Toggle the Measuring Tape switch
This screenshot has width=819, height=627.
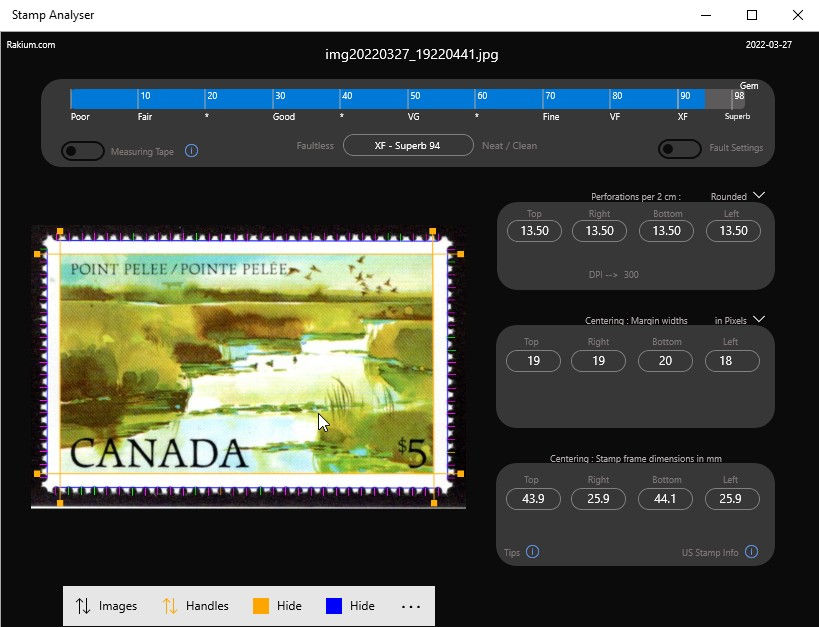coord(83,151)
